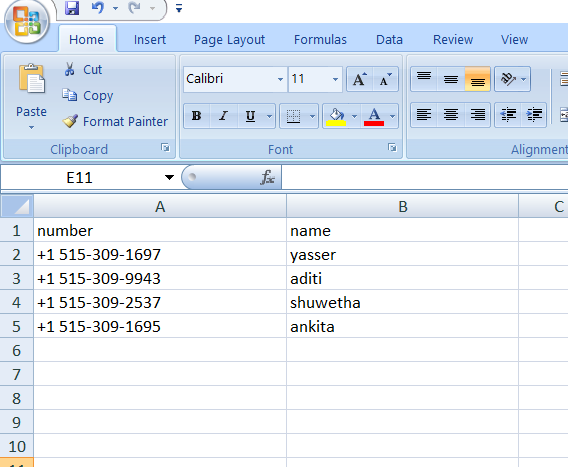The height and width of the screenshot is (467, 568).
Task: Apply the yellow fill color bucket
Action: point(337,117)
